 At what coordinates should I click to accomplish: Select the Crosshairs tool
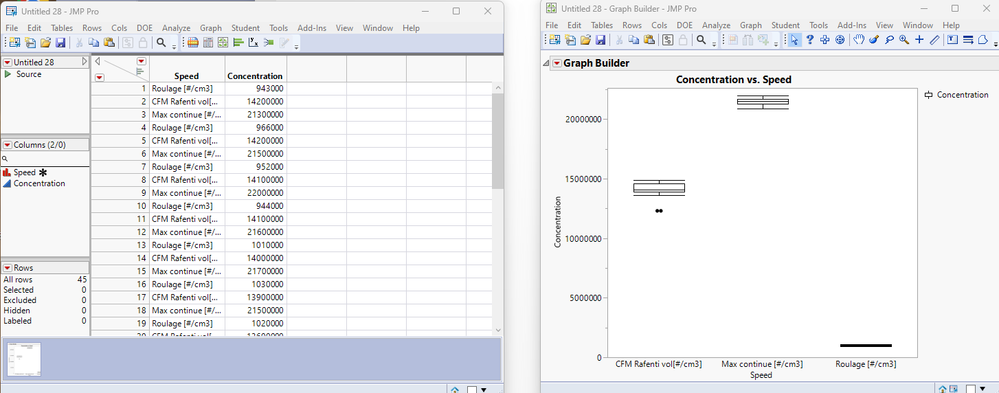(919, 40)
